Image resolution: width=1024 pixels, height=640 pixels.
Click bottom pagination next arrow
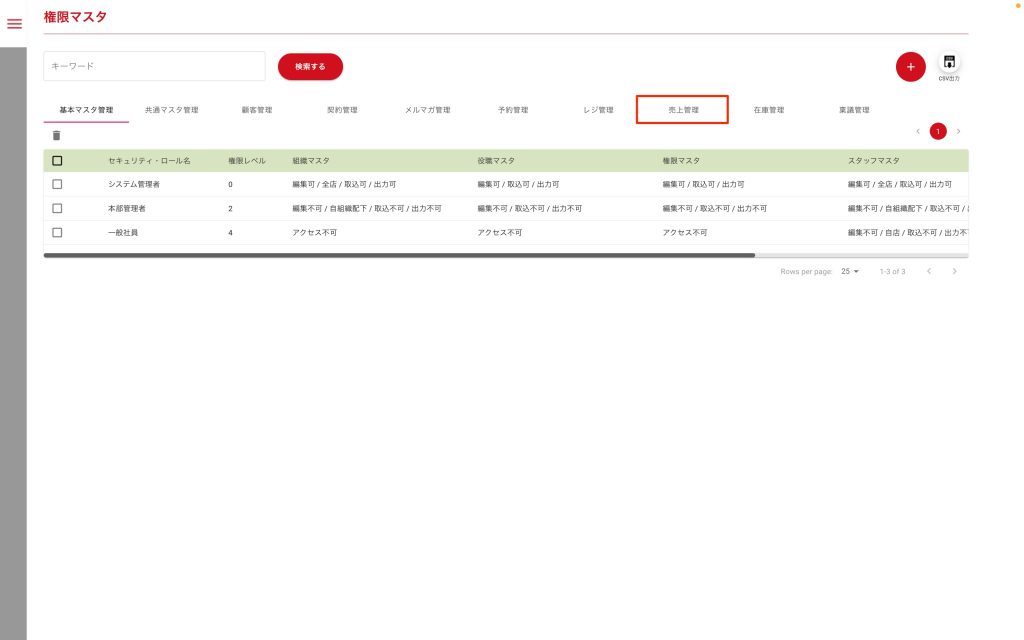coord(954,271)
